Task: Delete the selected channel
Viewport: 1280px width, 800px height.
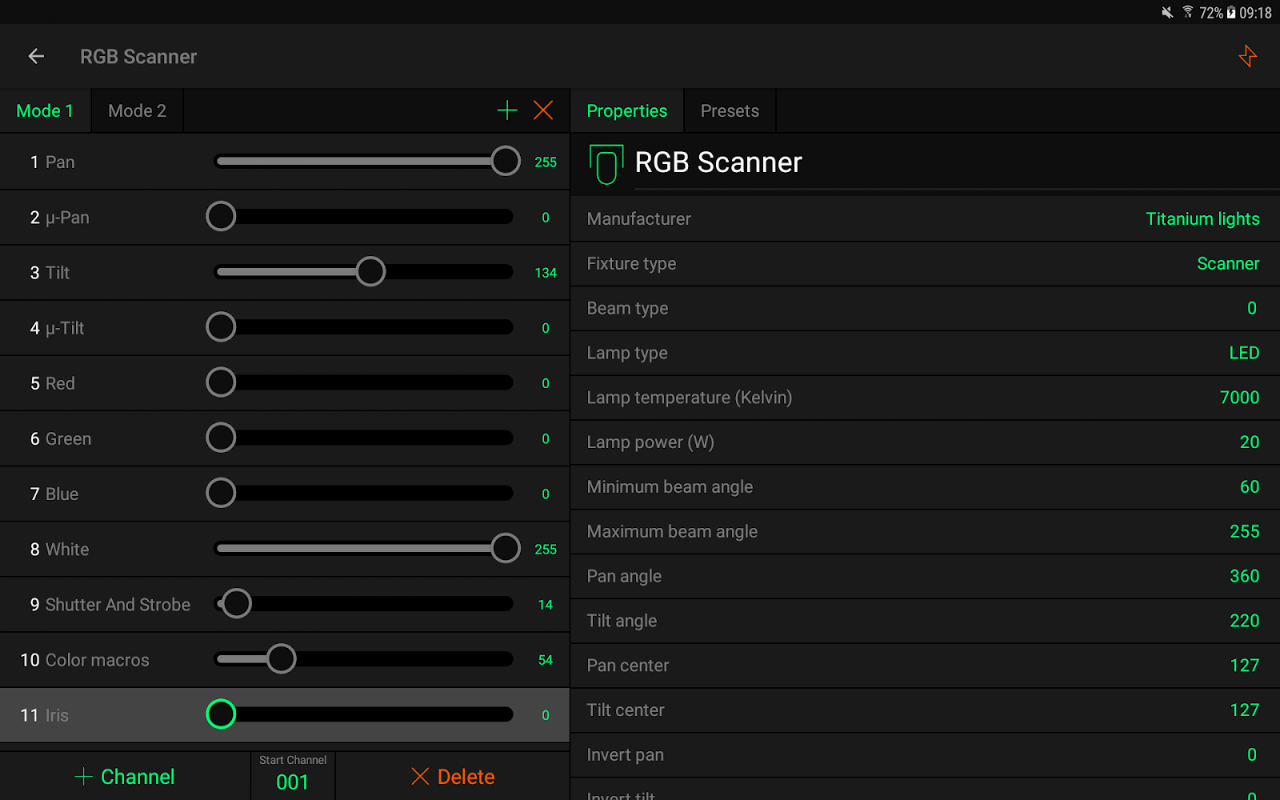Action: (452, 777)
